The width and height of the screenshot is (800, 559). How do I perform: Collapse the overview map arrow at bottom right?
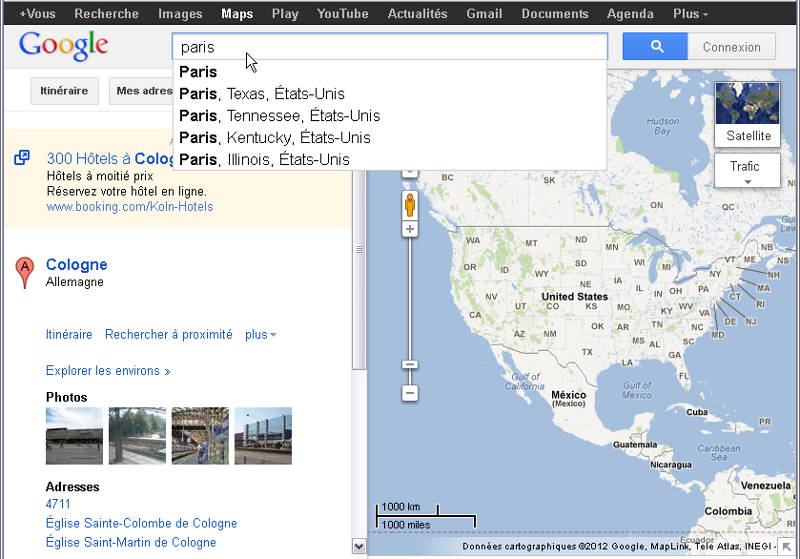pos(786,546)
